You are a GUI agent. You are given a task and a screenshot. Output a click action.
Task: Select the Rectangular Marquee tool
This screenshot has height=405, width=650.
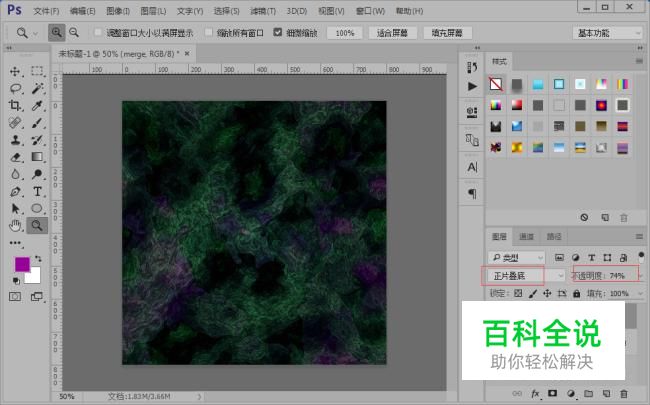click(x=37, y=71)
